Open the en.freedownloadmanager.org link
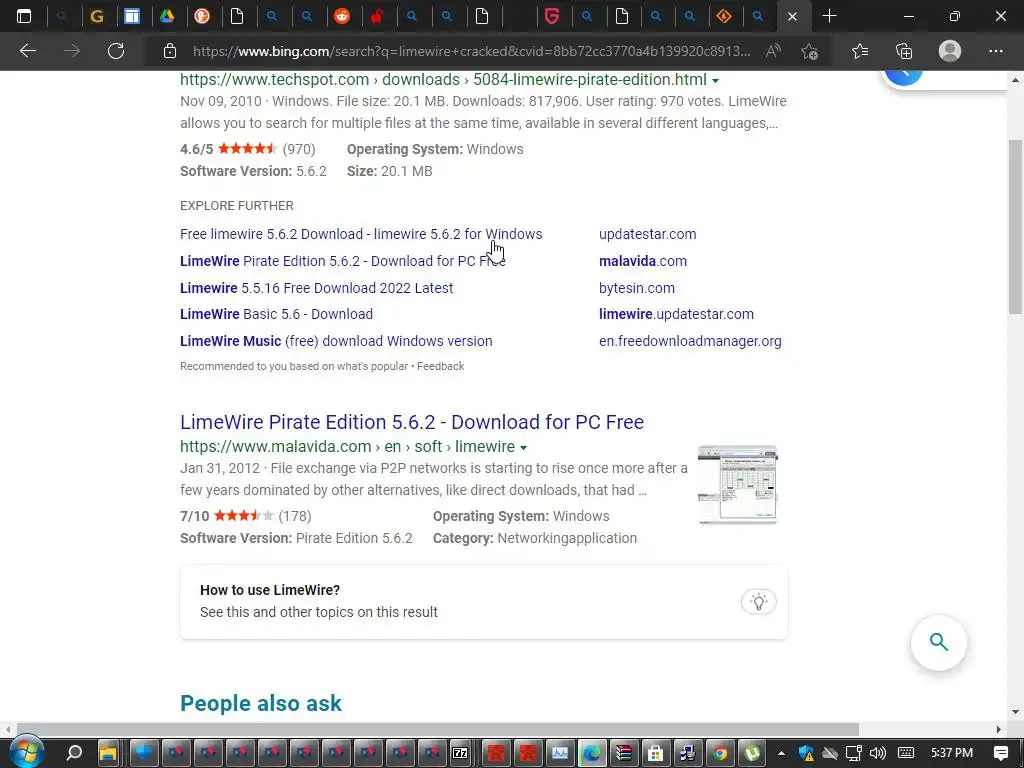This screenshot has height=768, width=1024. [690, 341]
